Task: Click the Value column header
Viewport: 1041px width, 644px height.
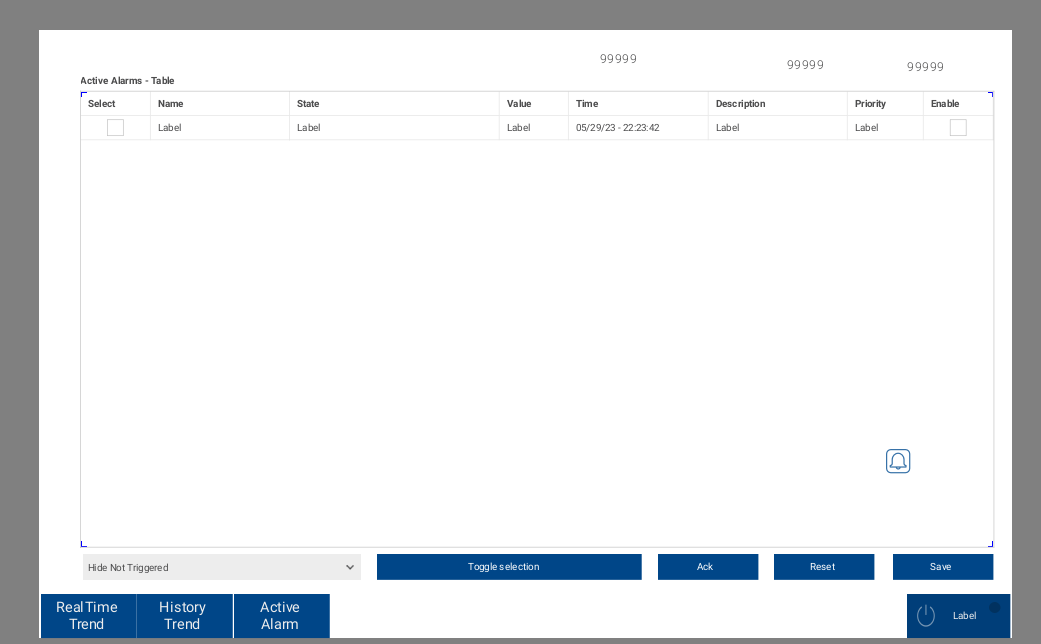Action: point(534,104)
